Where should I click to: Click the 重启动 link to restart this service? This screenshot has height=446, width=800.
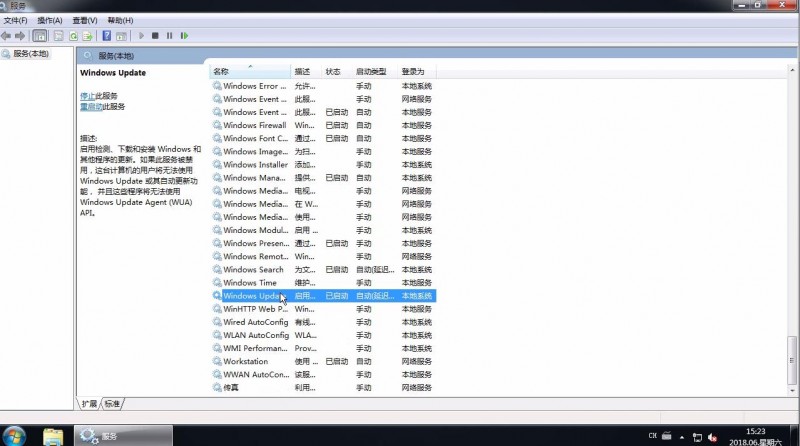pyautogui.click(x=91, y=107)
